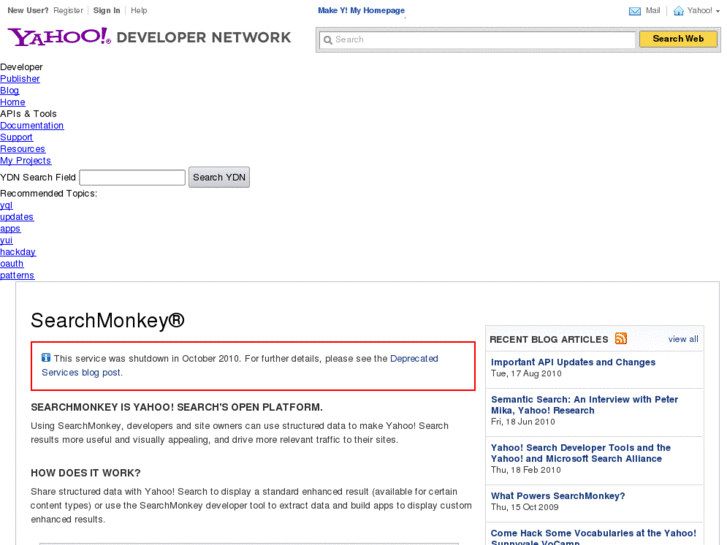Open the yql topic link

[x=6, y=205]
